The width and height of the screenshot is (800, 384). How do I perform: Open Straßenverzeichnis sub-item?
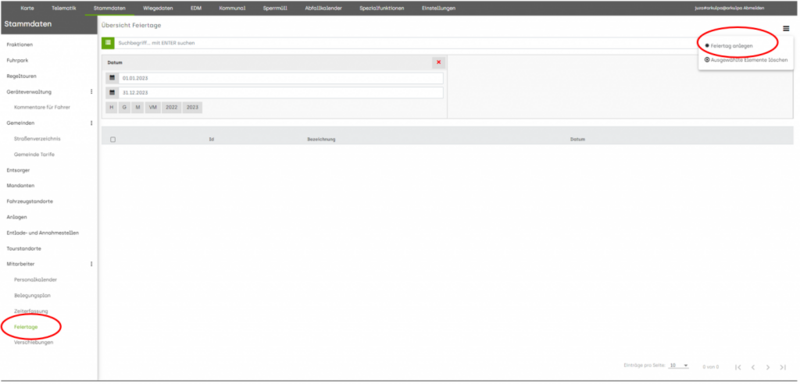(37, 139)
